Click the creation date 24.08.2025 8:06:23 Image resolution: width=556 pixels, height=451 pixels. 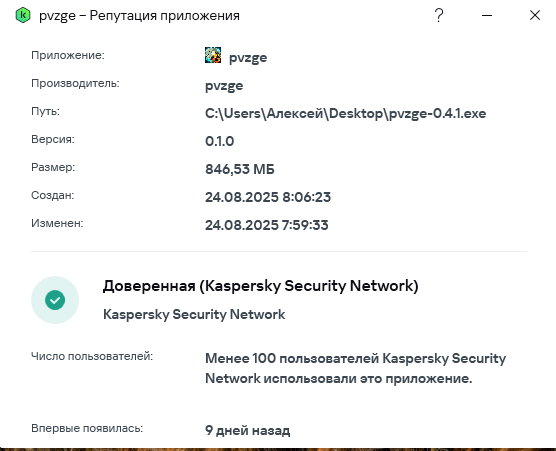click(268, 197)
